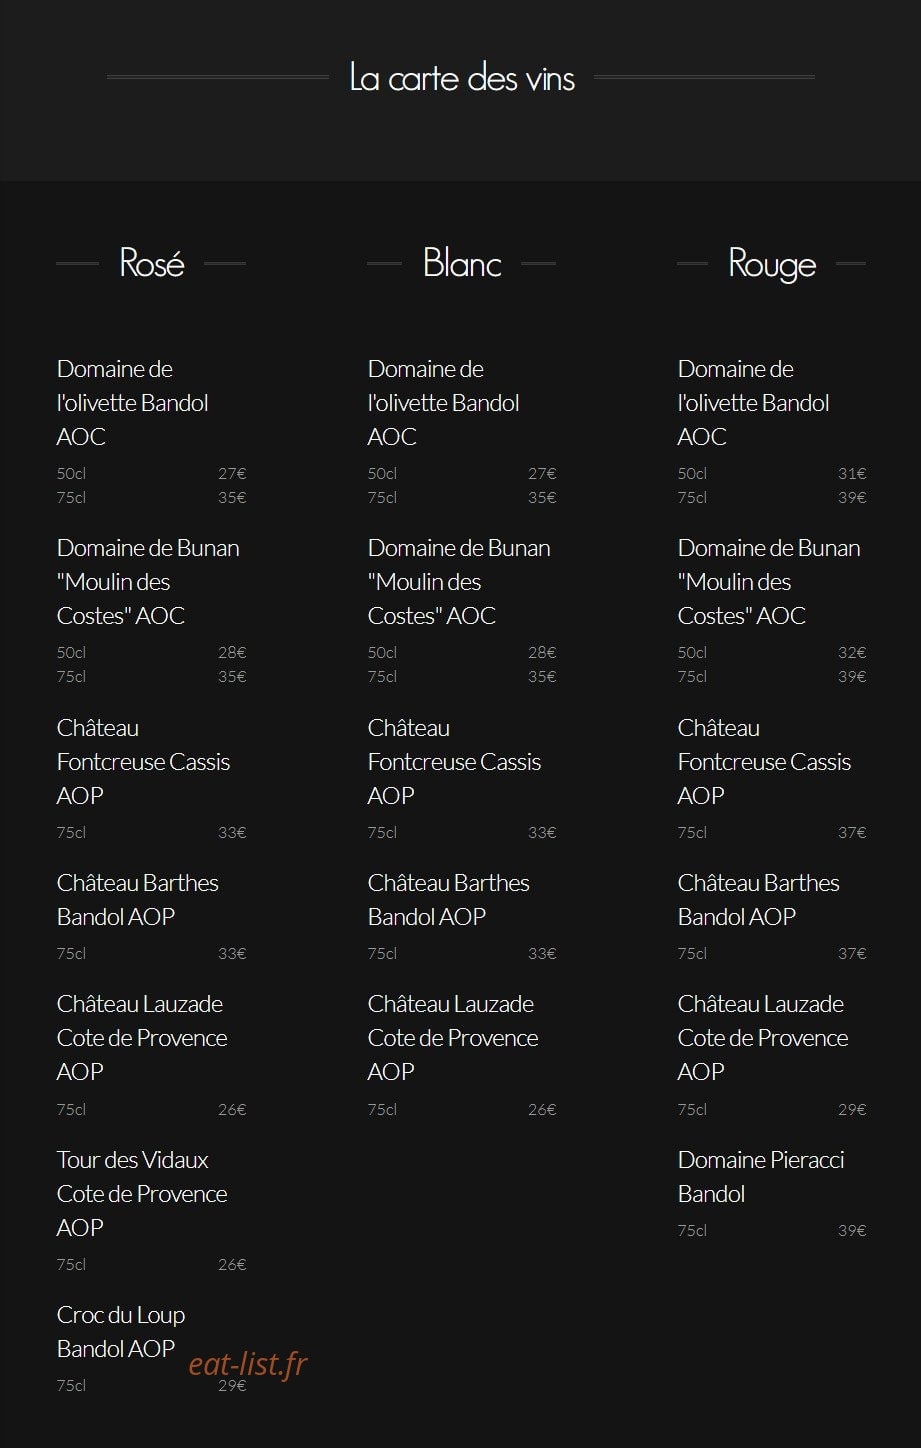
Task: Select the Blanc column heading
Action: (462, 263)
